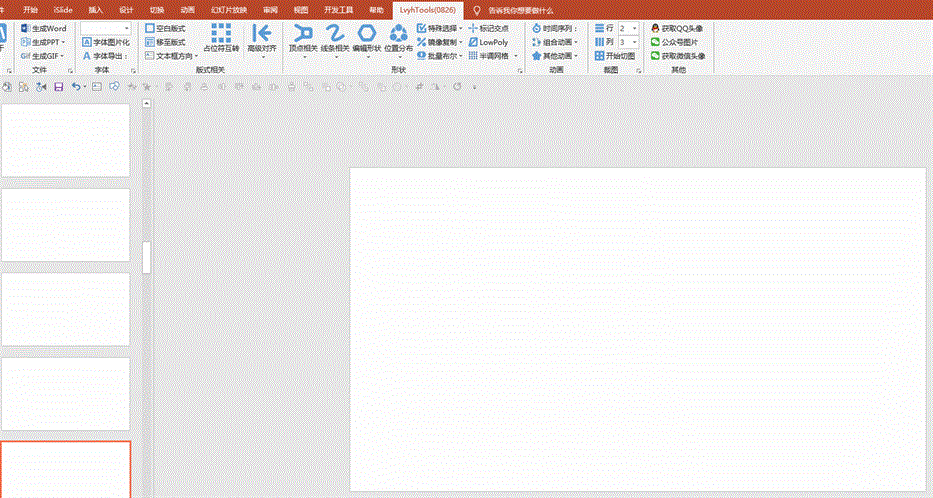Switch to the iSlide tab
Viewport: 933px width, 498px height.
(x=63, y=9)
